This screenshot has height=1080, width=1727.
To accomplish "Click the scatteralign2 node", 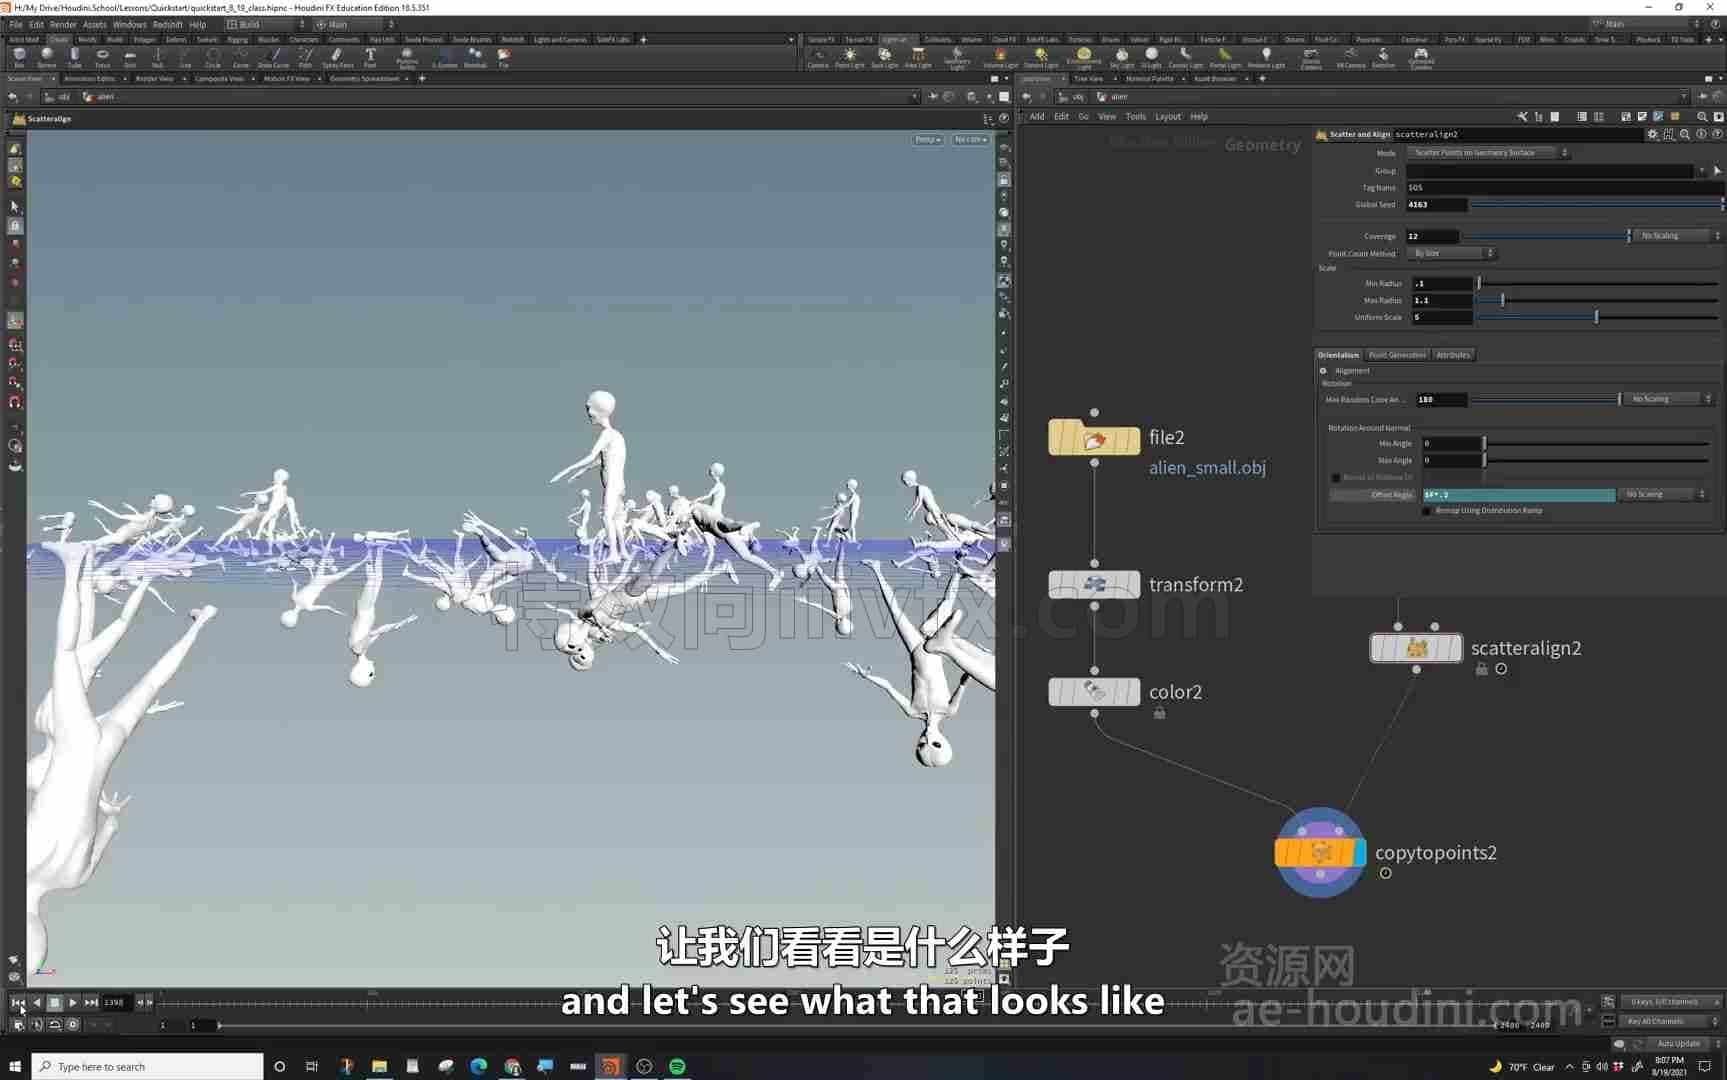I will tap(1416, 648).
